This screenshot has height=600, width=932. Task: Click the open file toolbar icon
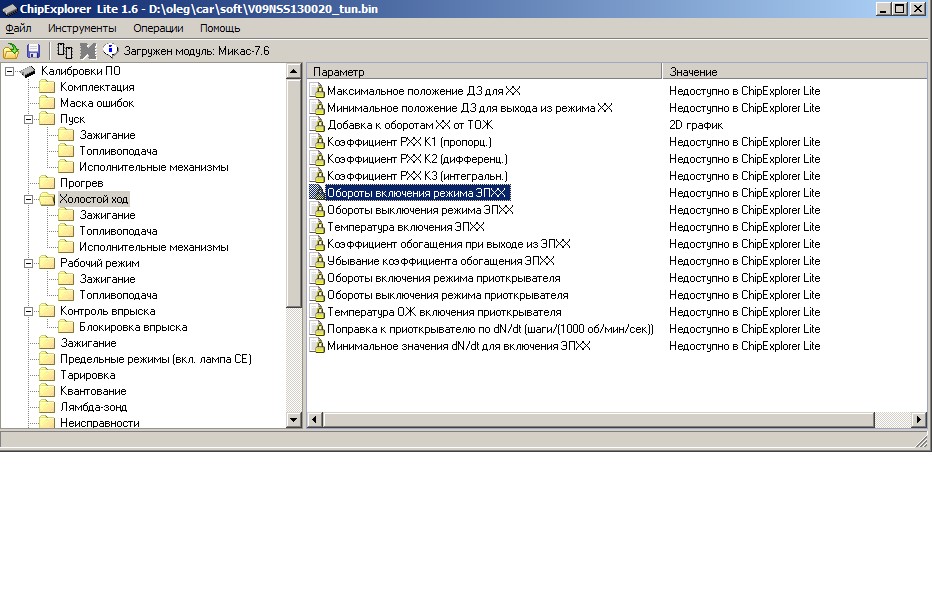click(x=11, y=50)
